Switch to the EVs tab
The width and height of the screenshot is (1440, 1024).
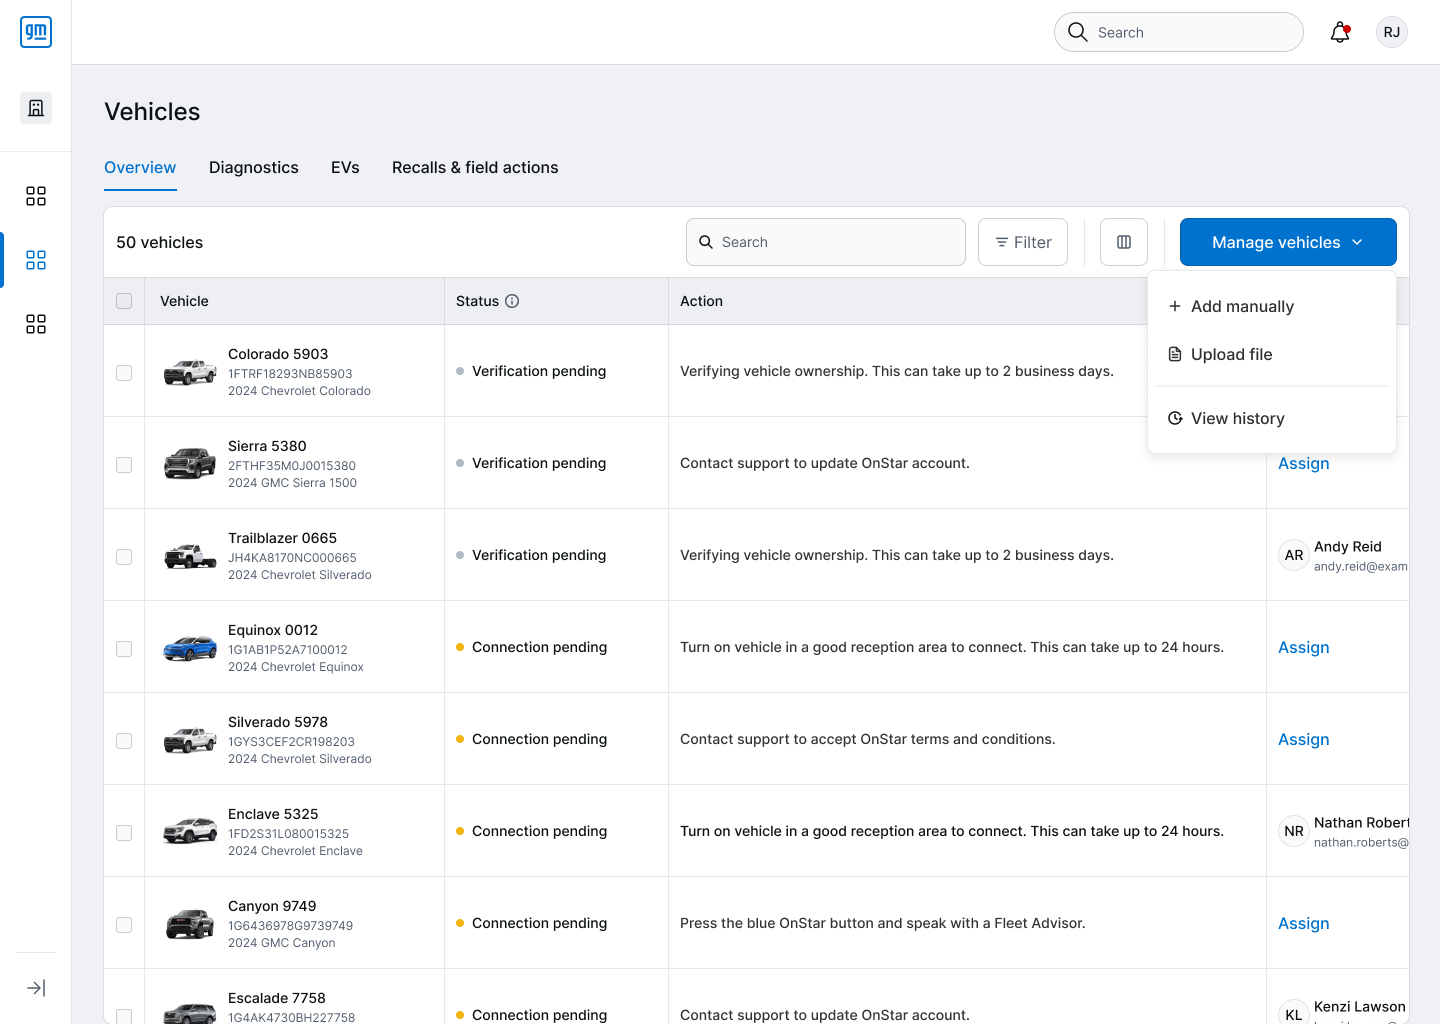coord(345,167)
